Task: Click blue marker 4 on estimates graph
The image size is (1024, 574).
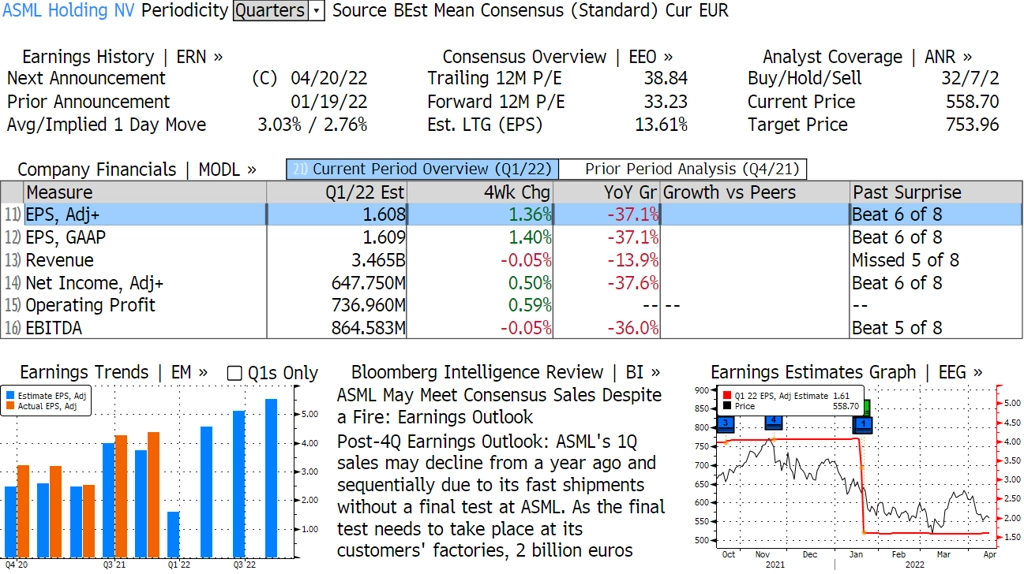Action: coord(773,421)
